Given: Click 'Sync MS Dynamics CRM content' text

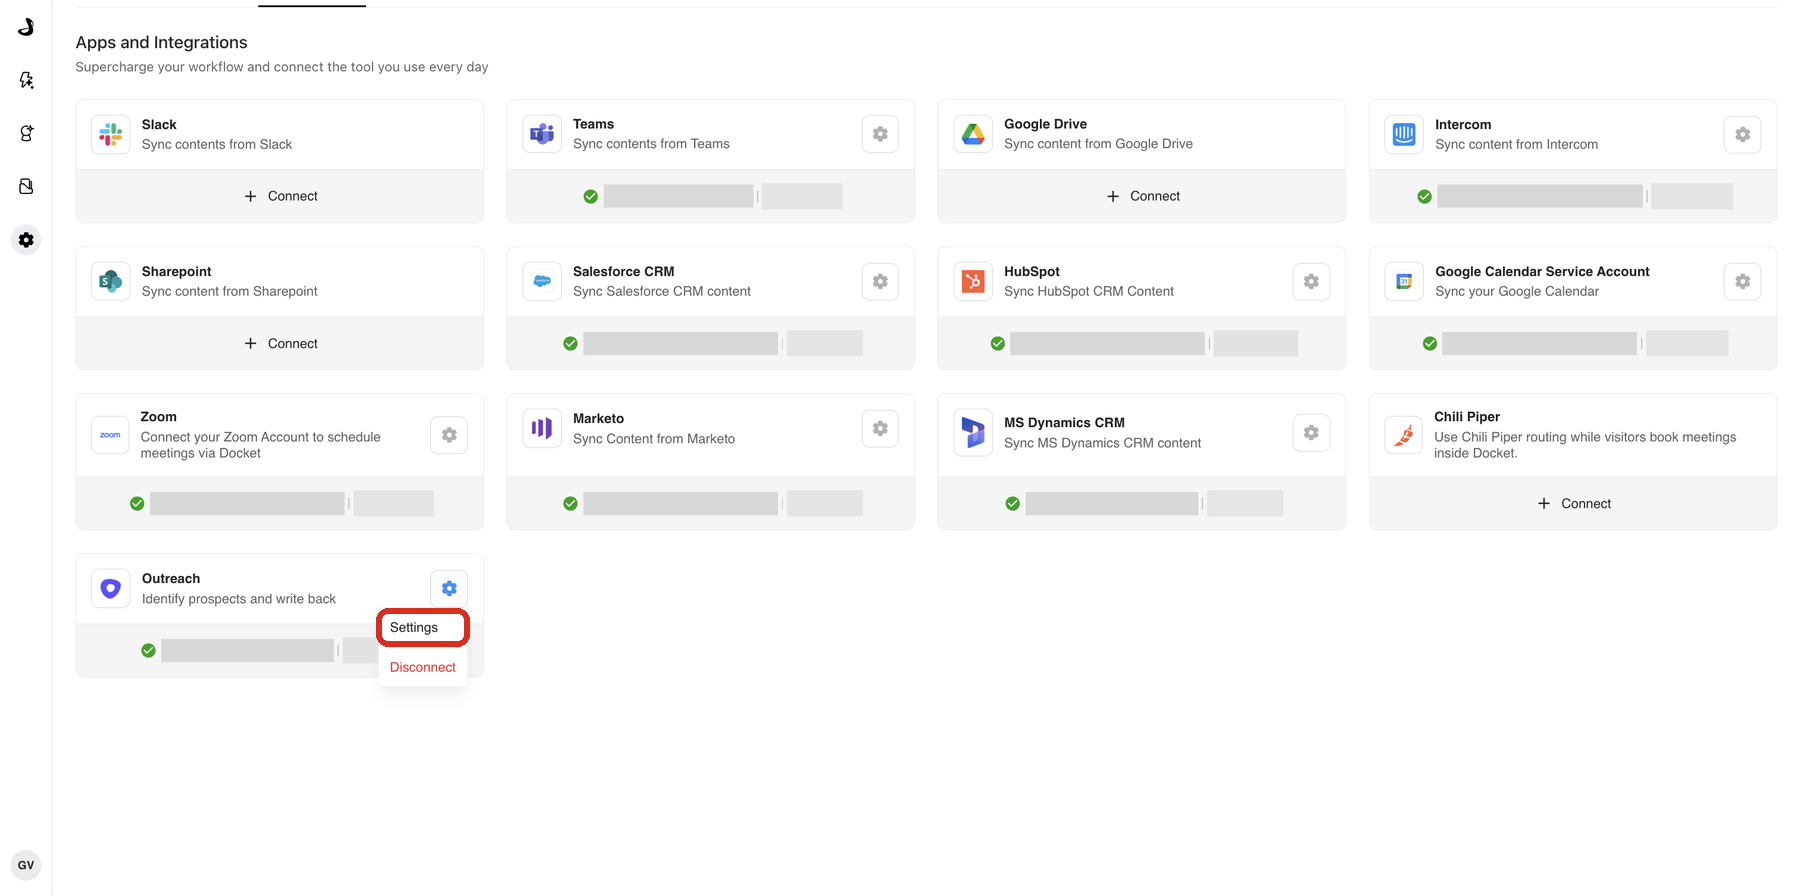Looking at the screenshot, I should pyautogui.click(x=1102, y=443).
